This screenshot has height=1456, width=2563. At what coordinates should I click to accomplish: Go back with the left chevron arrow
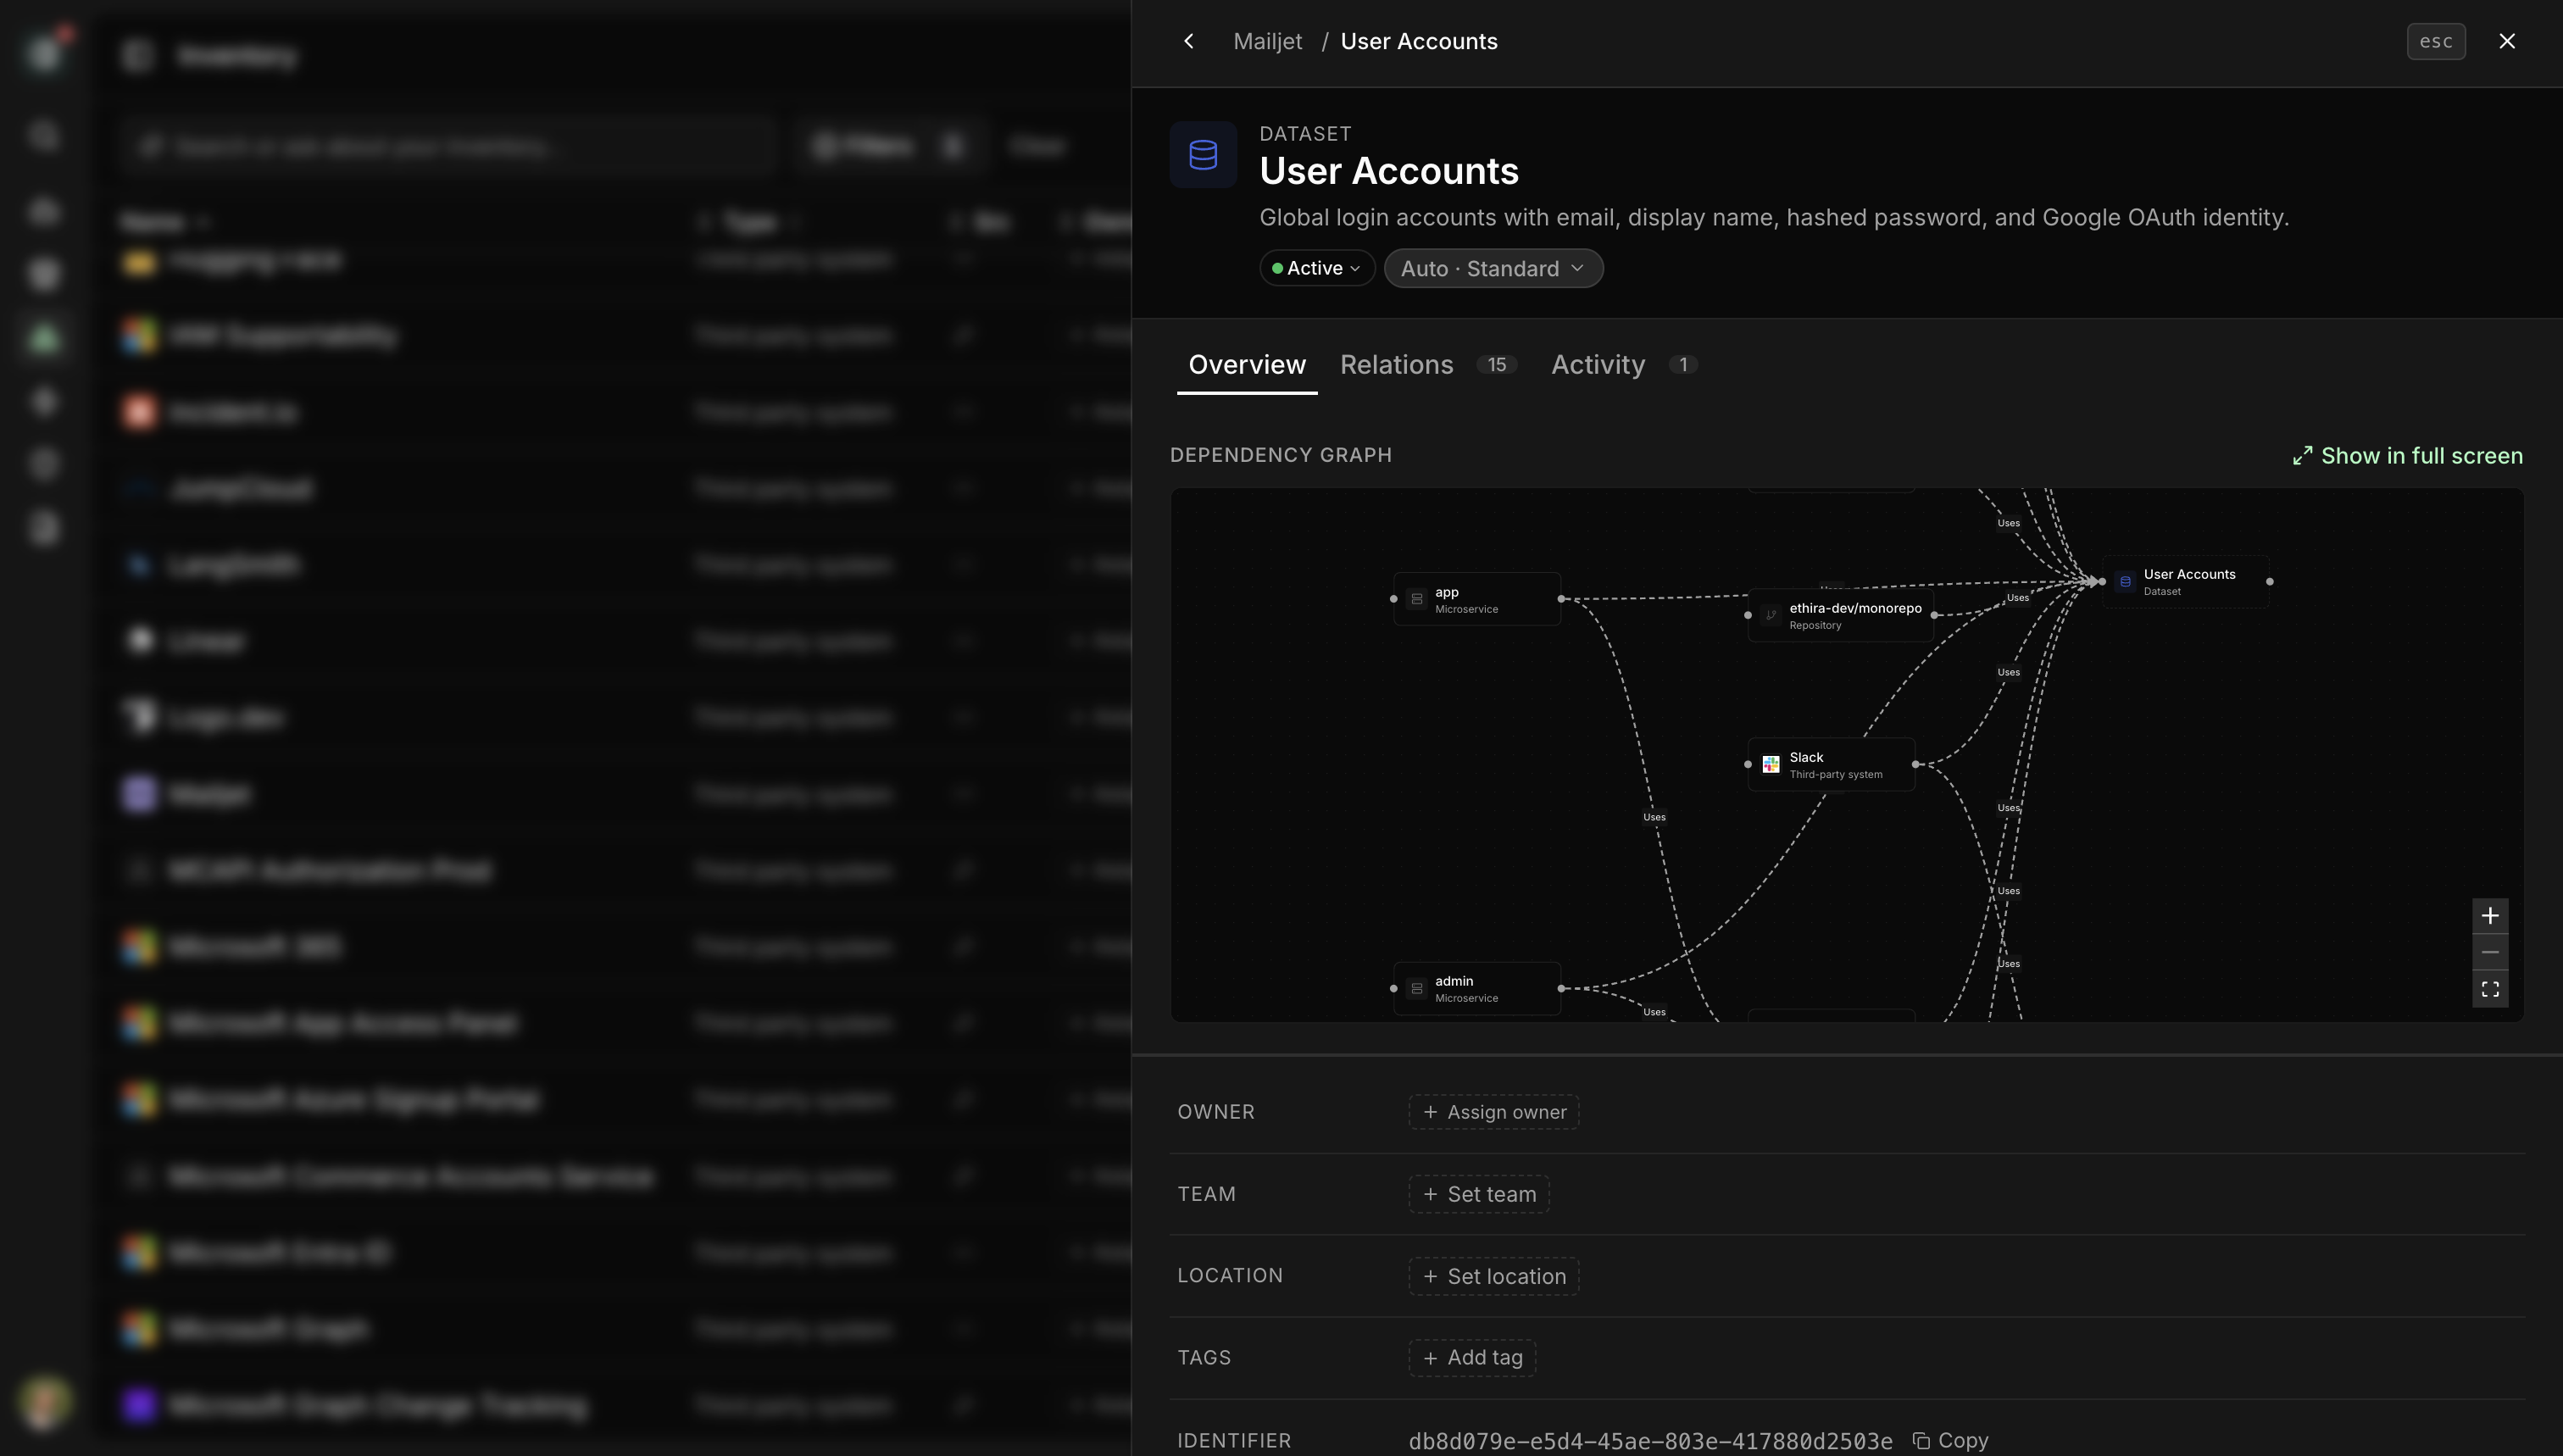click(x=1188, y=41)
